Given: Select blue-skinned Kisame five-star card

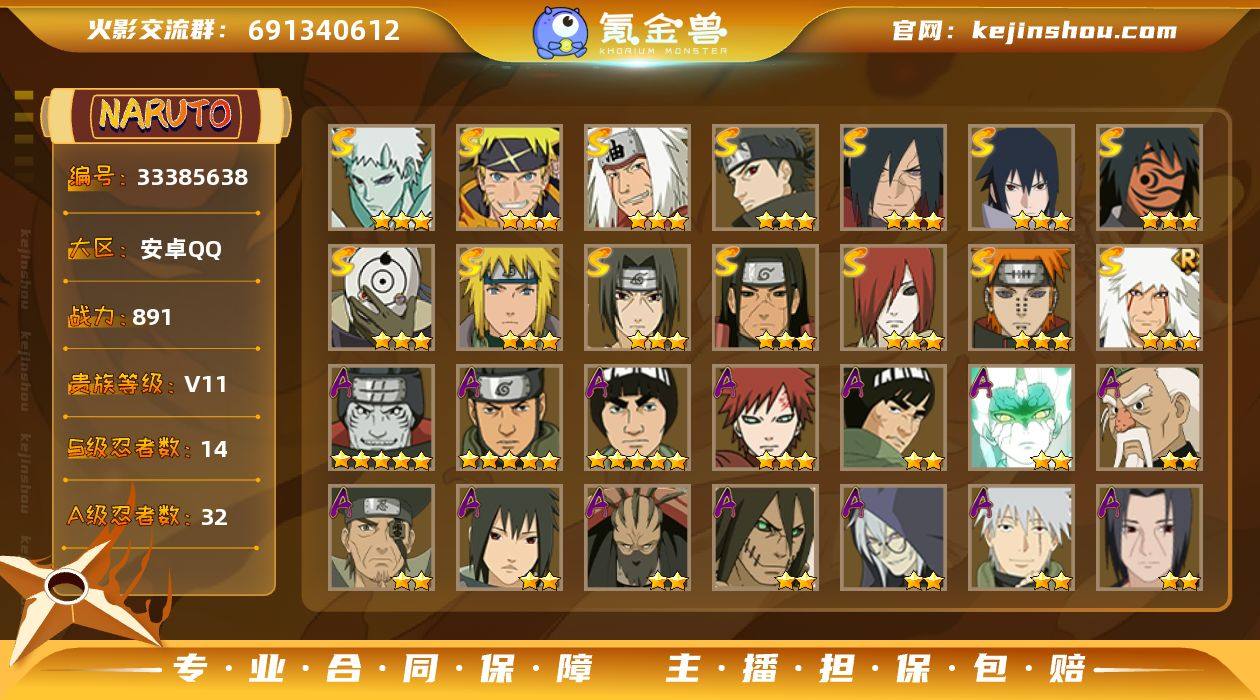Looking at the screenshot, I should (382, 418).
